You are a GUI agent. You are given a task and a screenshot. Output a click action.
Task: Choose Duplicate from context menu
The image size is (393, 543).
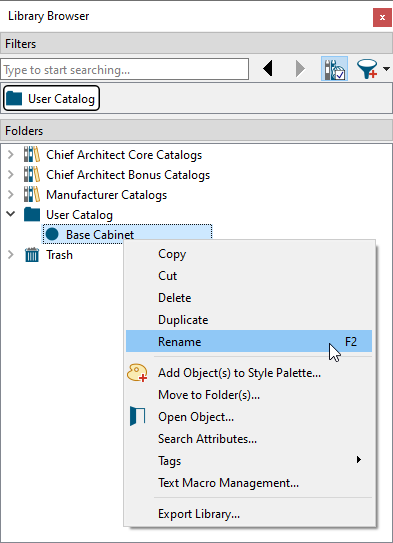249,320
